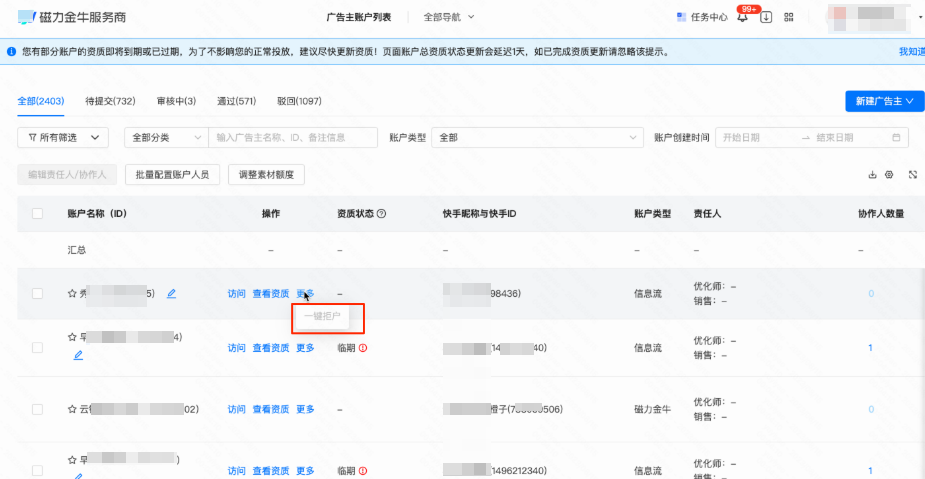925x479 pixels.
Task: Click 批量配置账户人员 button
Action: 172,175
